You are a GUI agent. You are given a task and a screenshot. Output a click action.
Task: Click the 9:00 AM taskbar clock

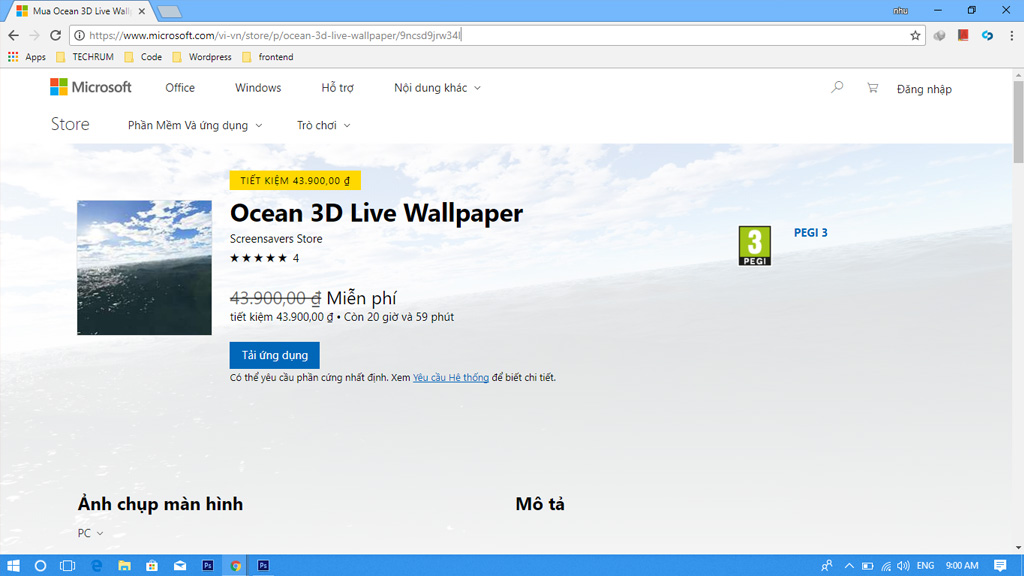(x=962, y=566)
